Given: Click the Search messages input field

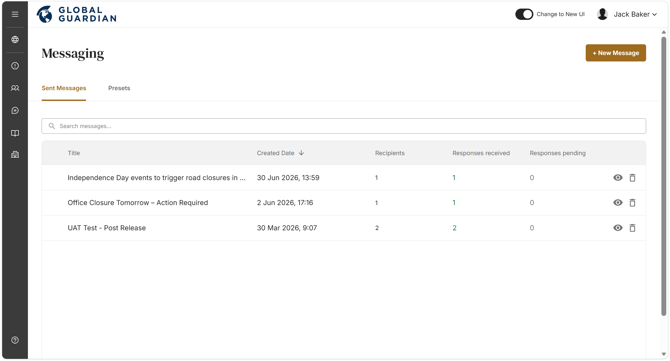Looking at the screenshot, I should coord(344,126).
